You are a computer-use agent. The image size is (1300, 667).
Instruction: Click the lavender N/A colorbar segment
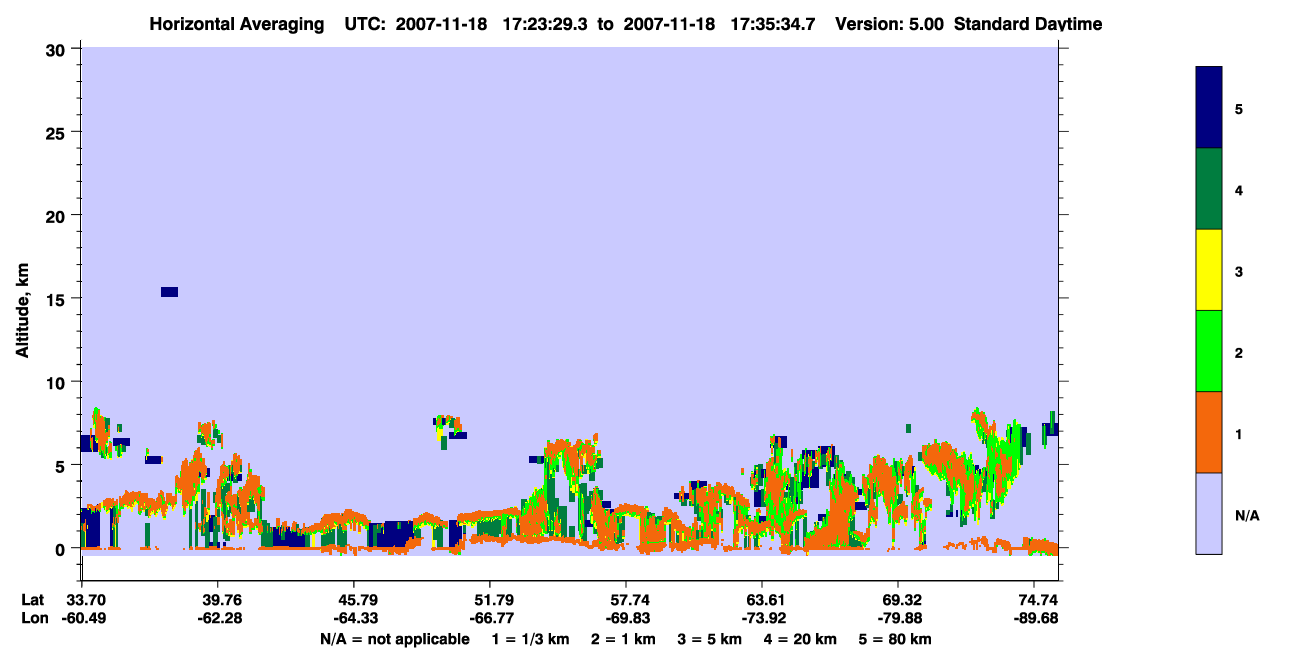[x=1209, y=513]
